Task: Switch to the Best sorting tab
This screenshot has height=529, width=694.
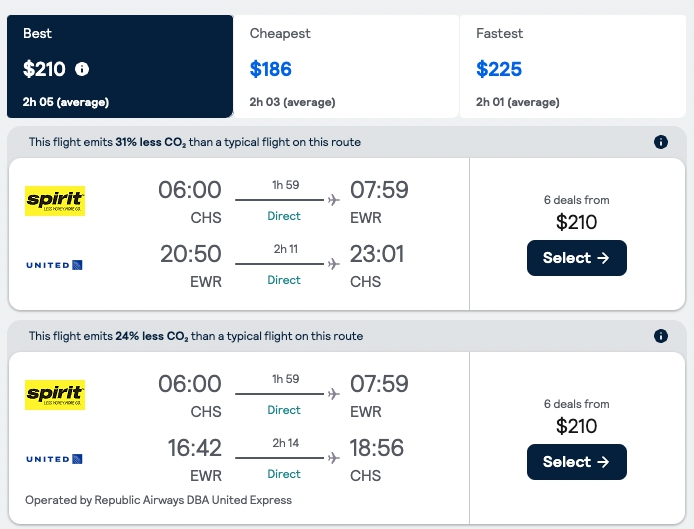Action: 119,66
